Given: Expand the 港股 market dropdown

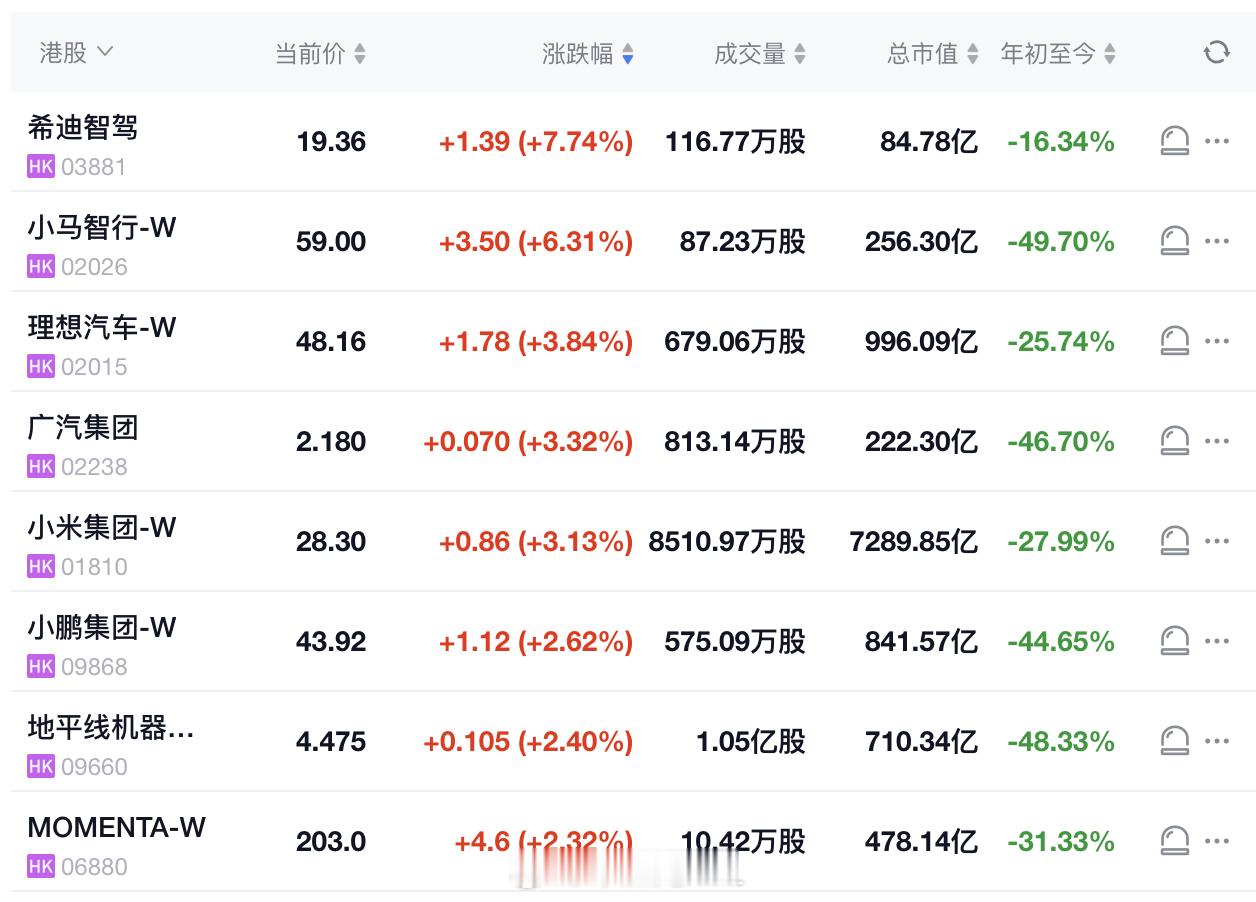Looking at the screenshot, I should (x=76, y=52).
